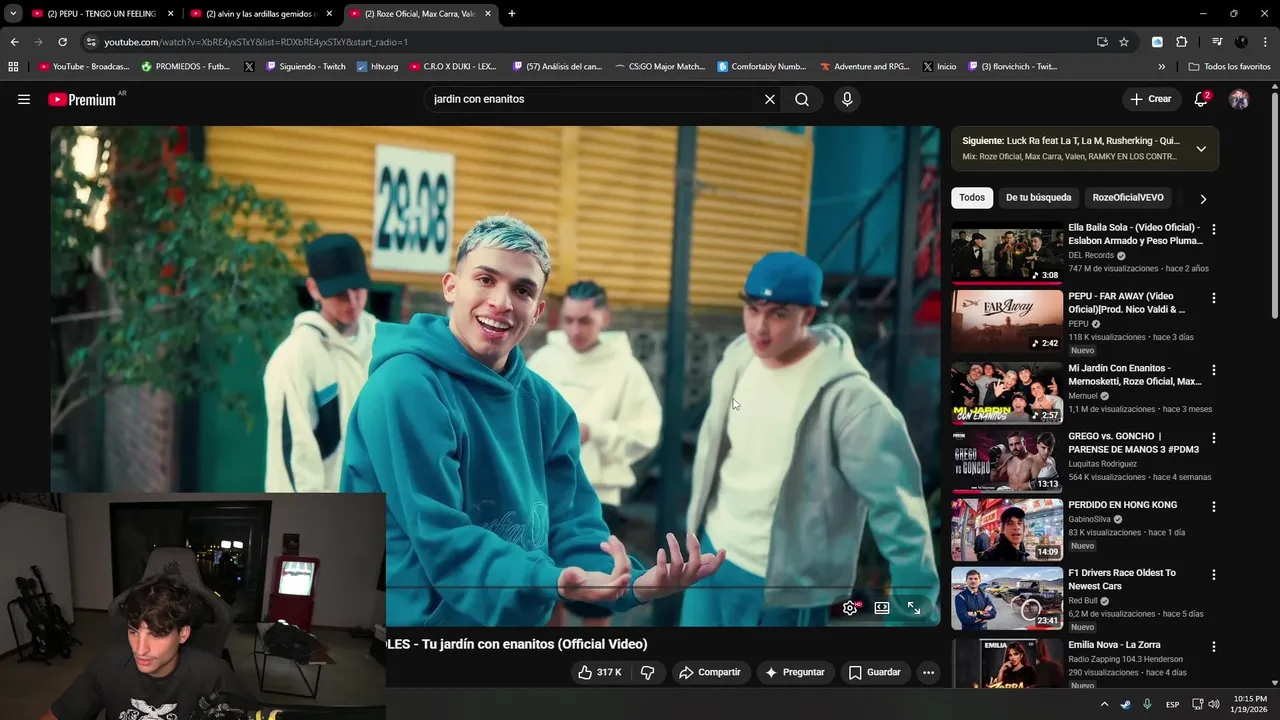Screen dimensions: 1280x720
Task: Dislike the video with thumbs down
Action: tap(647, 672)
